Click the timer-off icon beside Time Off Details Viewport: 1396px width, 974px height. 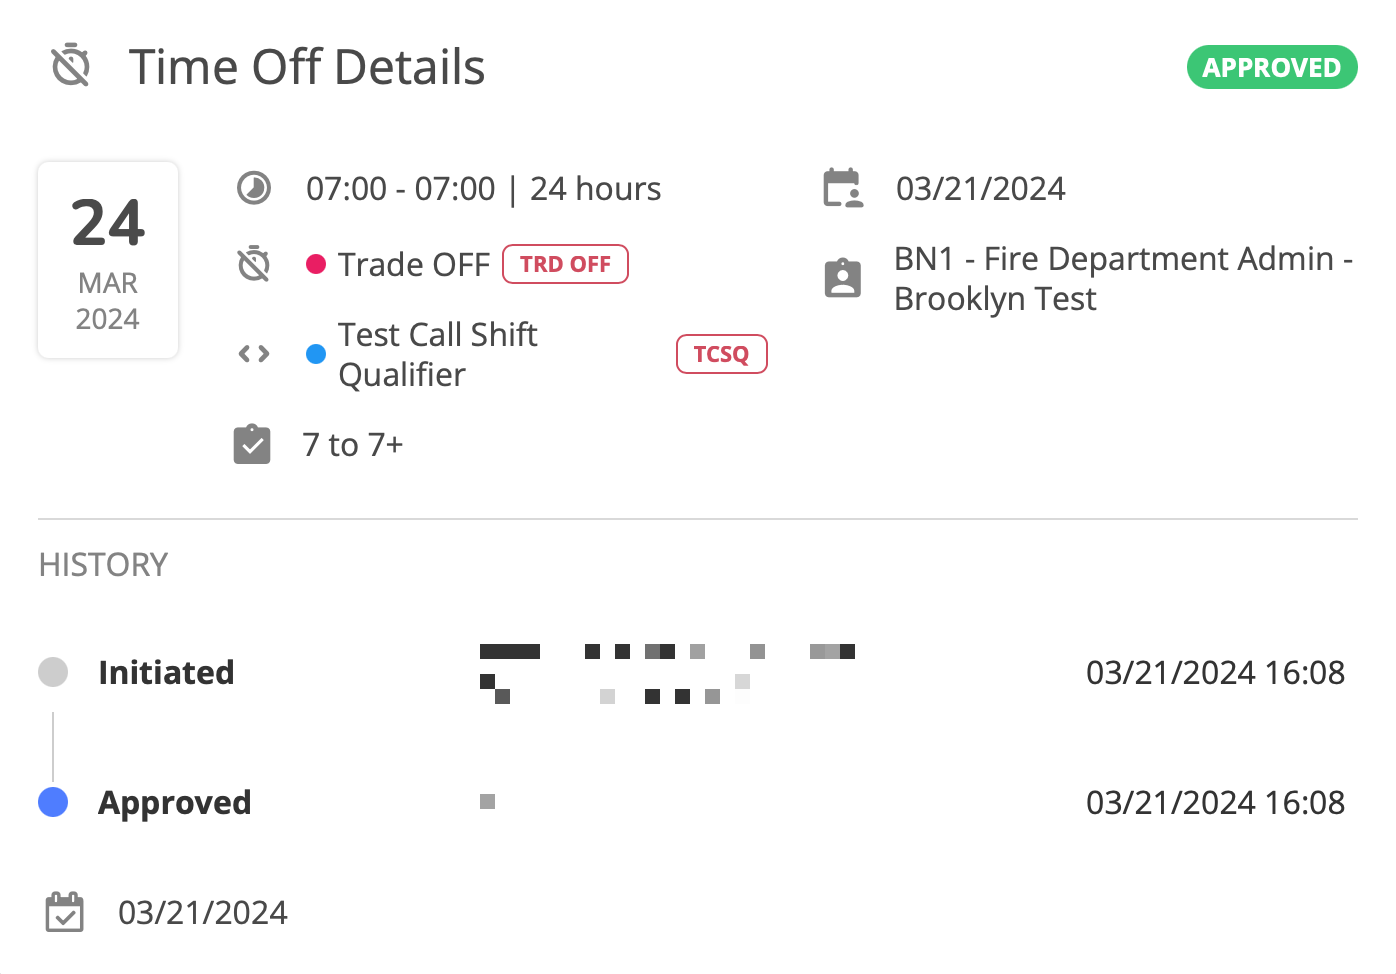click(x=71, y=65)
